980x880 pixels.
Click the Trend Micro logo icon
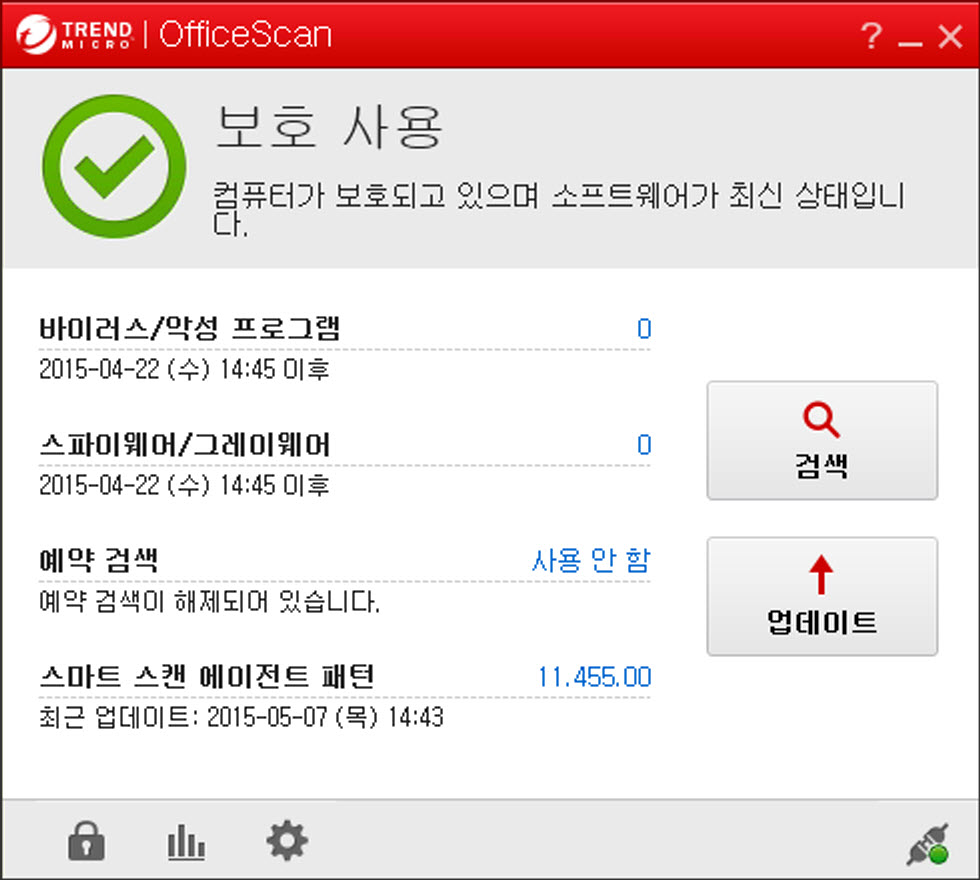click(36, 36)
